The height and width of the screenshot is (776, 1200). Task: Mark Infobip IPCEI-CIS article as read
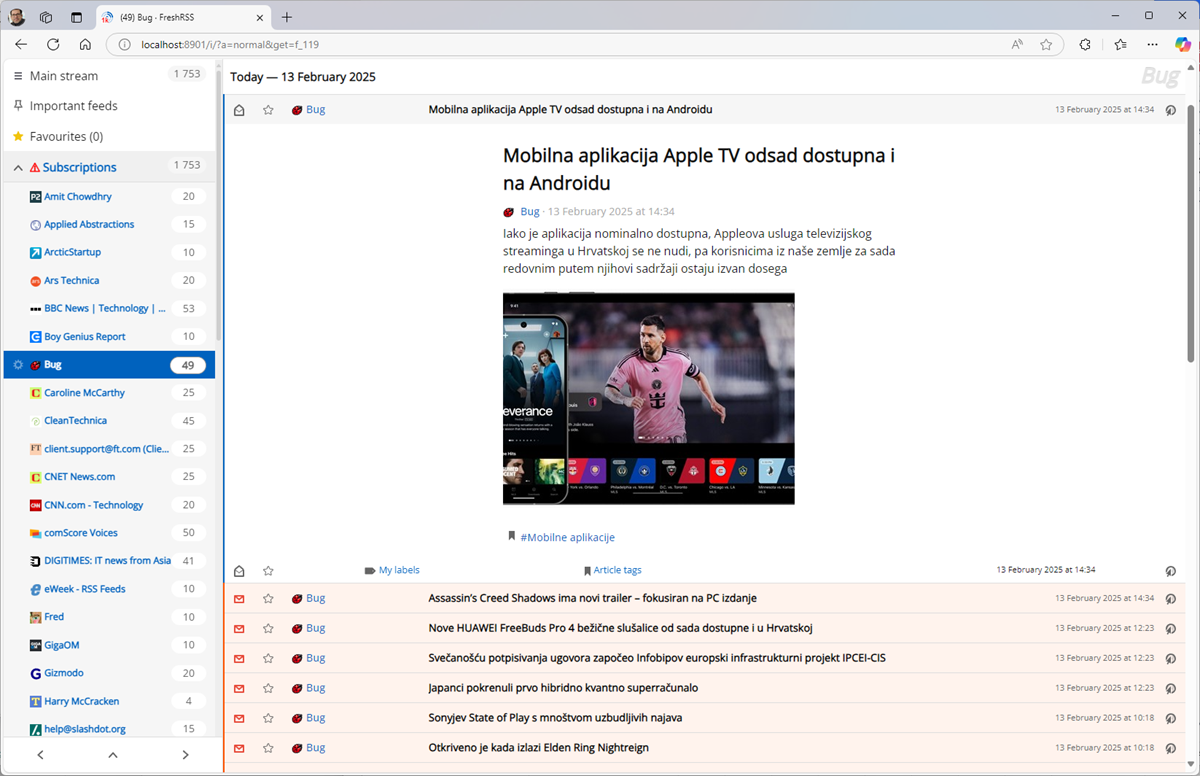(239, 658)
